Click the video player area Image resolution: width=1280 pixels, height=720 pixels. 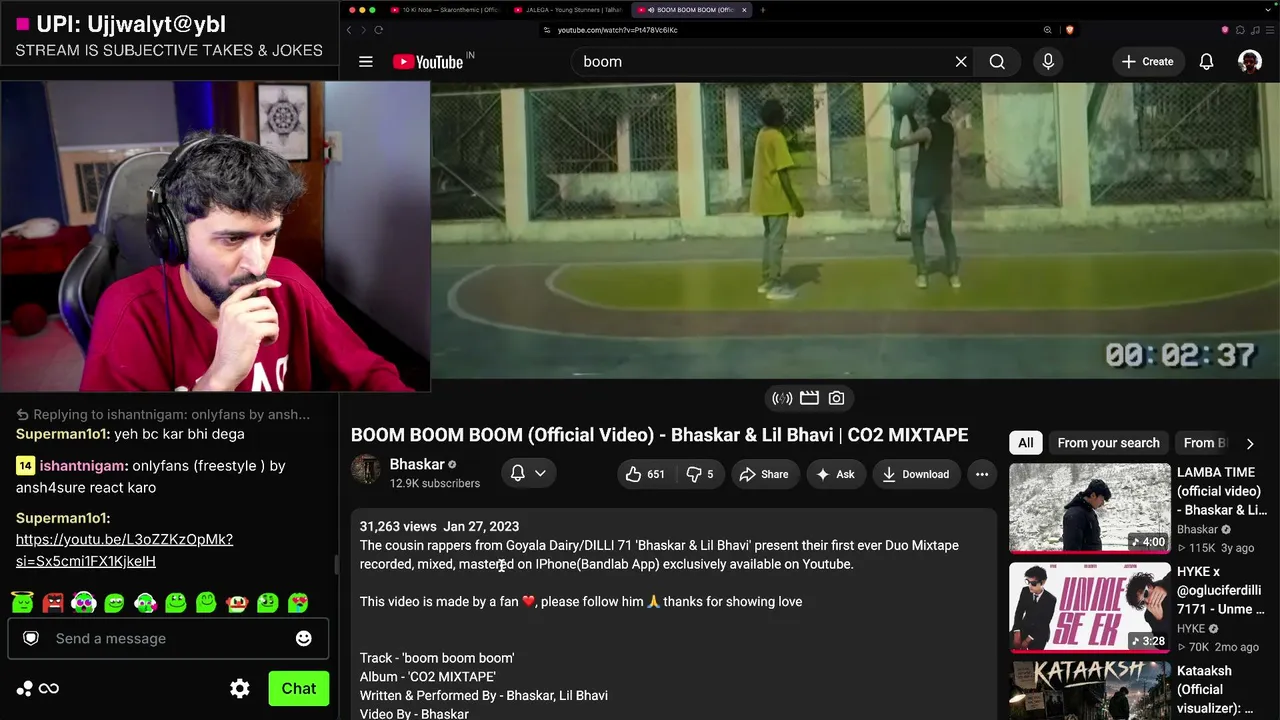click(855, 230)
